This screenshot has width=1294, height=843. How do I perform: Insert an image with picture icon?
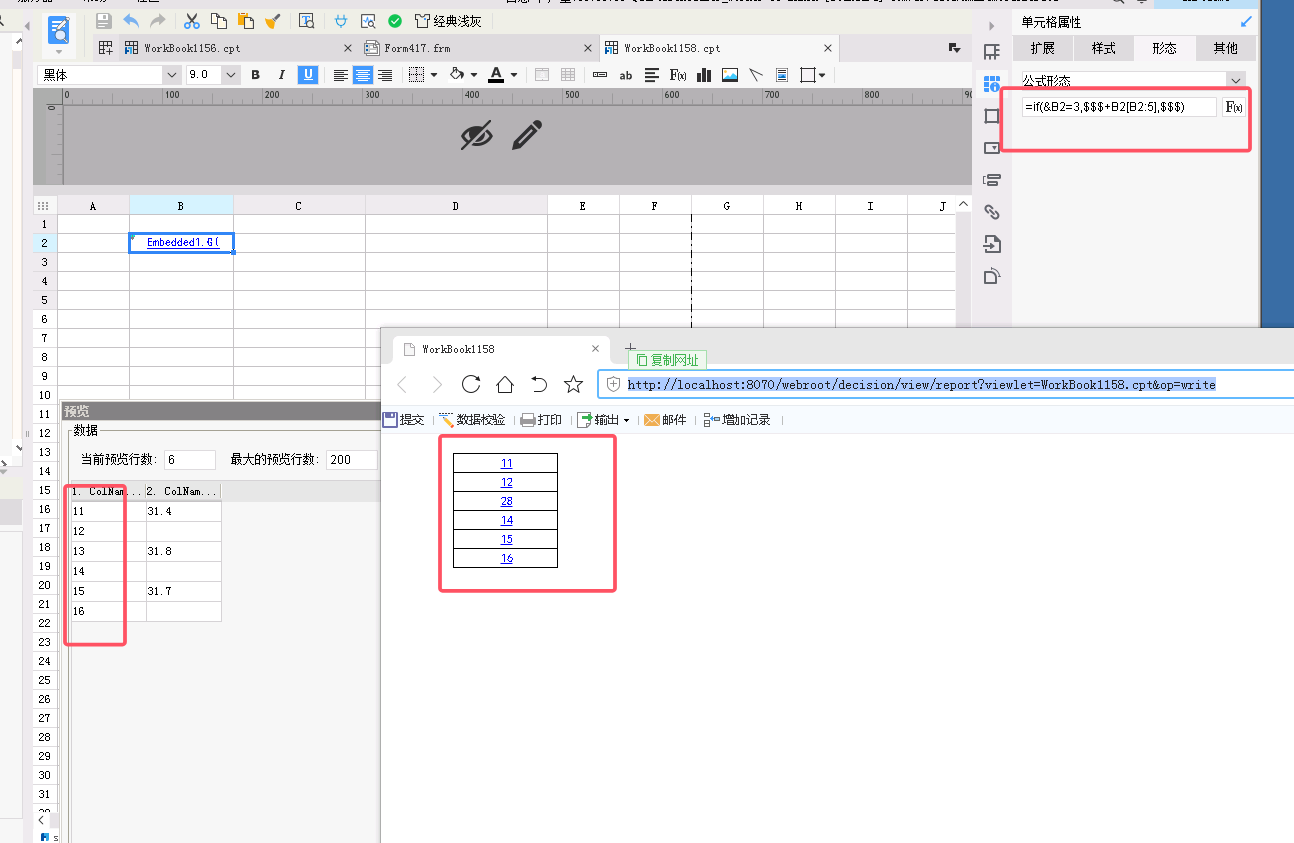730,75
